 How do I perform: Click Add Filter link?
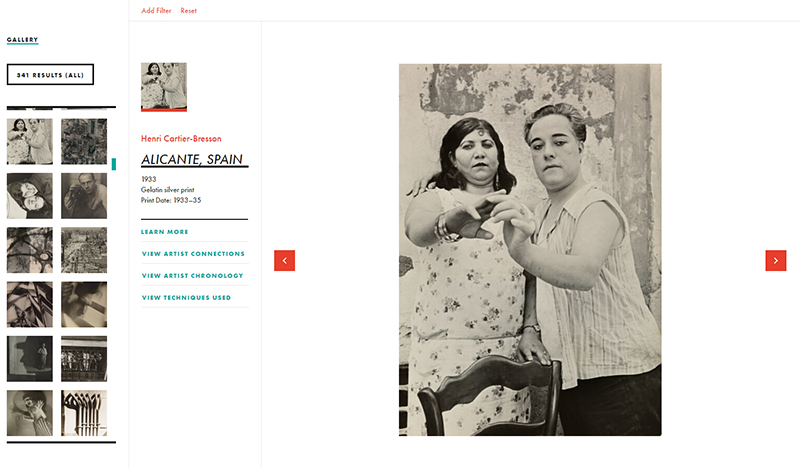(x=156, y=10)
